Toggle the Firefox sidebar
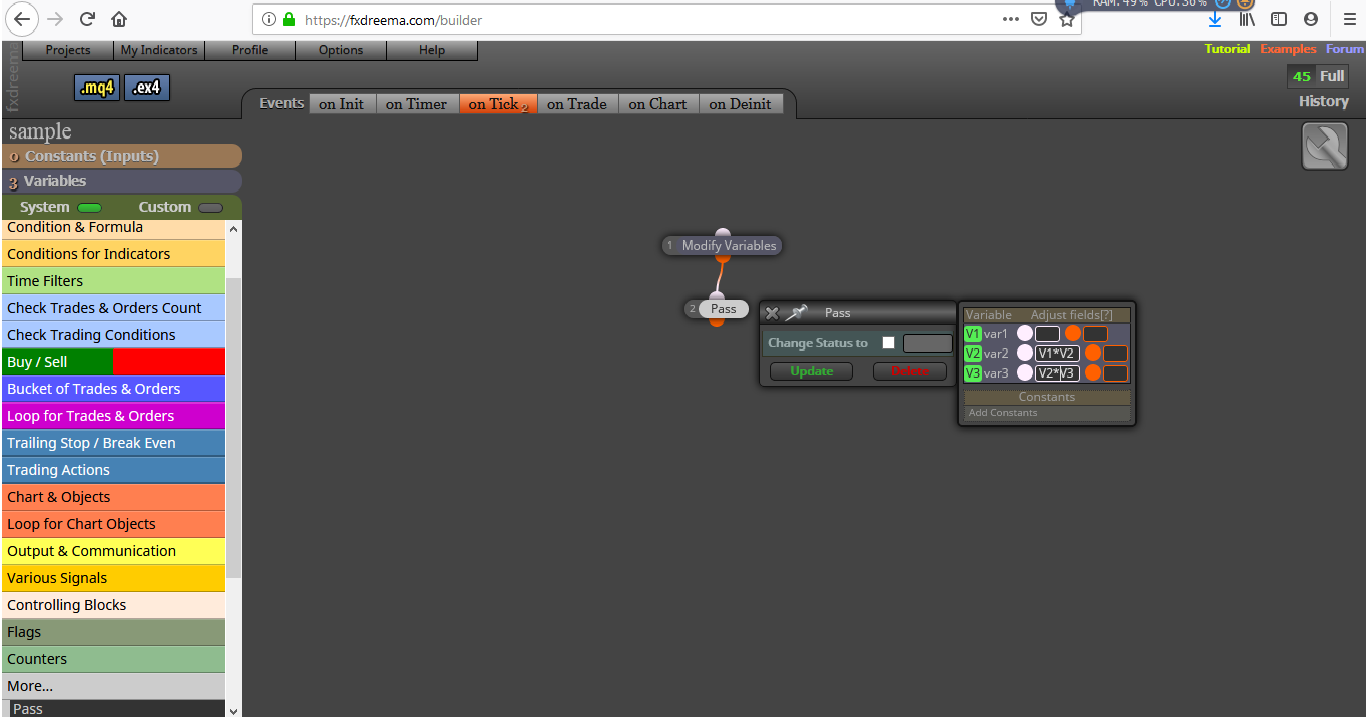The width and height of the screenshot is (1366, 717). click(1279, 19)
